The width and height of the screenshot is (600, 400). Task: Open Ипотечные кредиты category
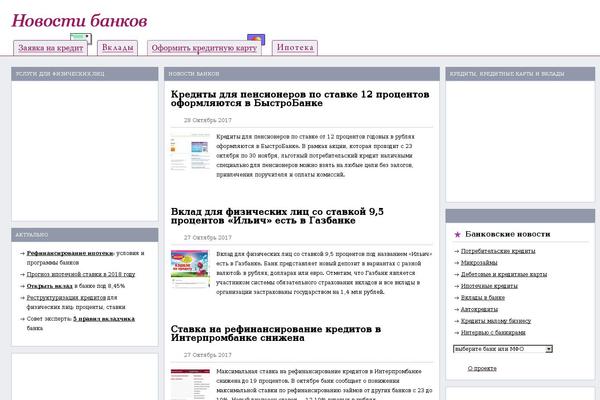[489, 286]
